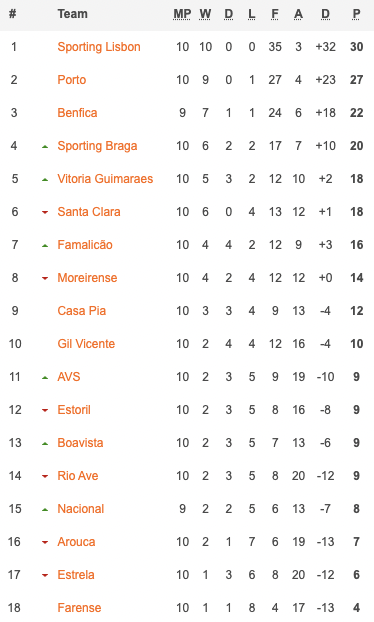Open the Sporting Lisbon team link
Screen dimensions: 374x622
(99, 47)
